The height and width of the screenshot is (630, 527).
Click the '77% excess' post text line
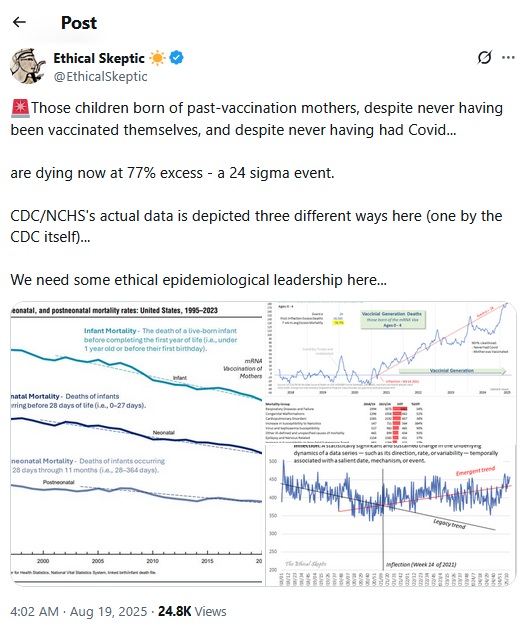tap(172, 173)
